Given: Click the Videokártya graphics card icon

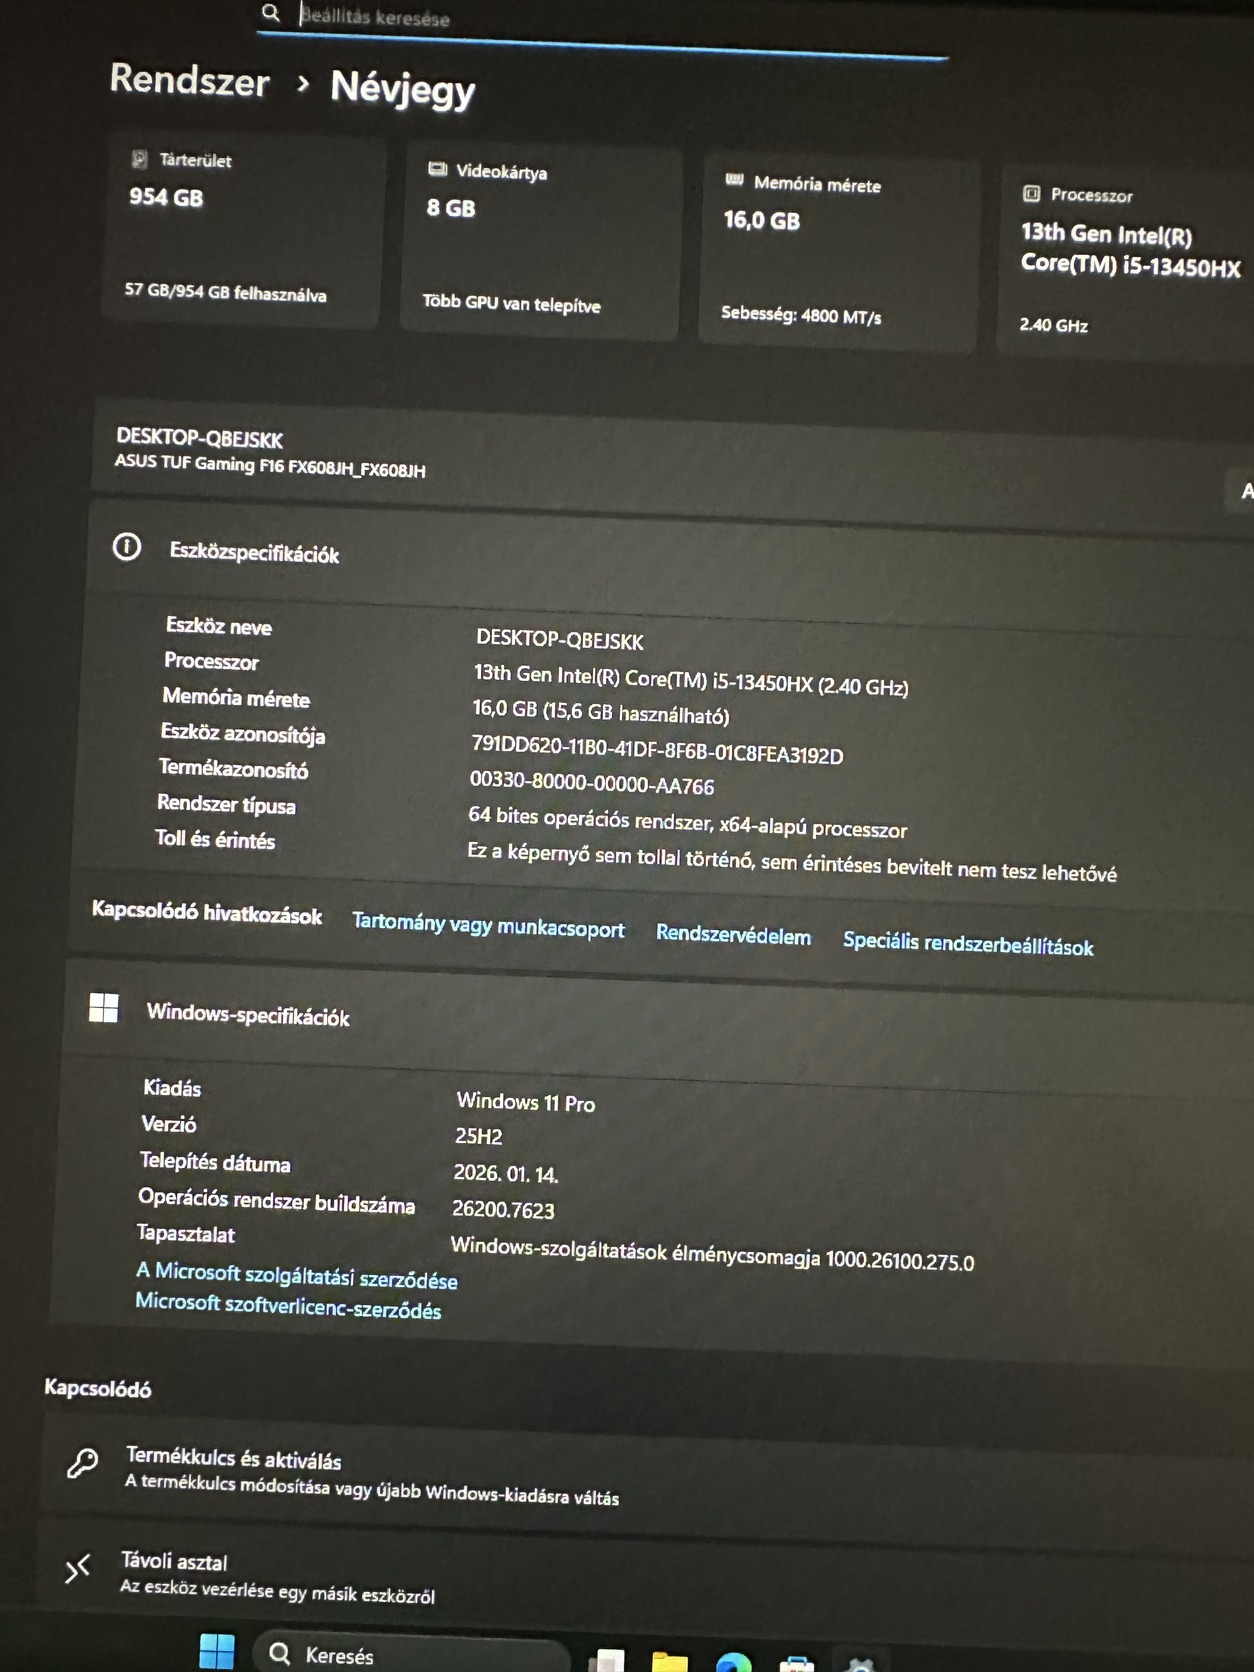Looking at the screenshot, I should point(437,169).
